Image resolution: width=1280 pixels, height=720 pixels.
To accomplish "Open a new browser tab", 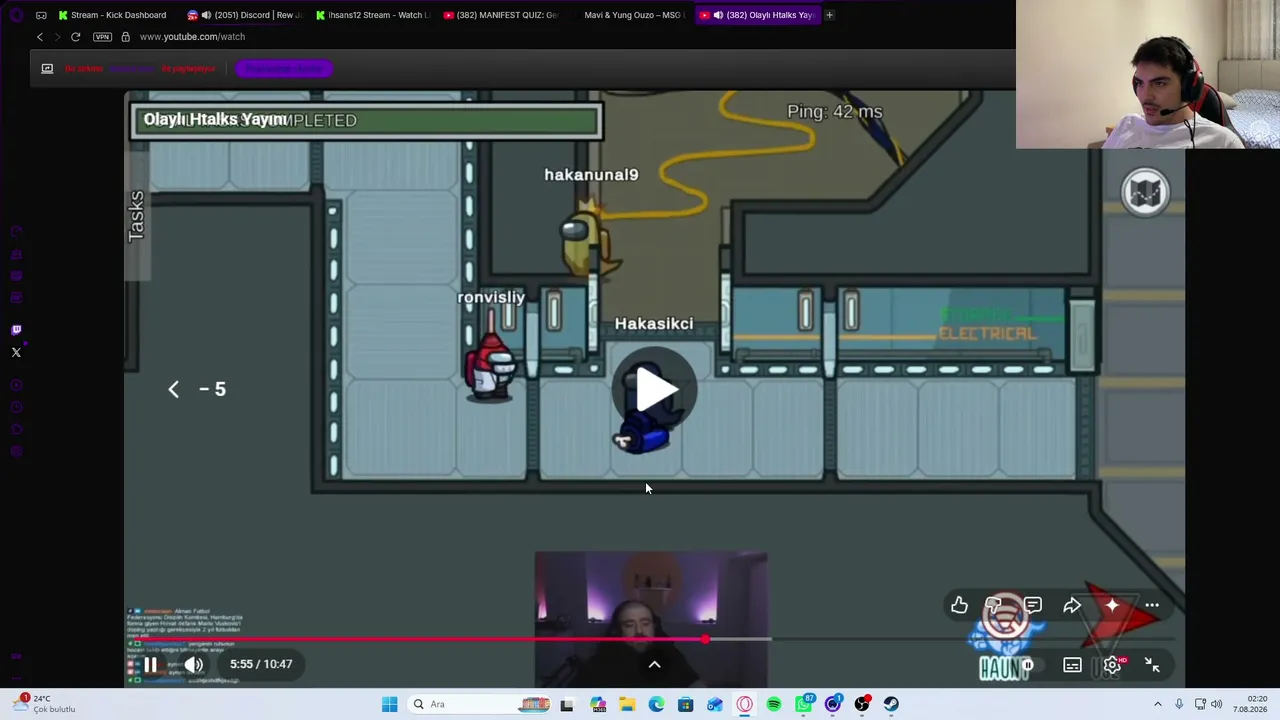I will 829,15.
